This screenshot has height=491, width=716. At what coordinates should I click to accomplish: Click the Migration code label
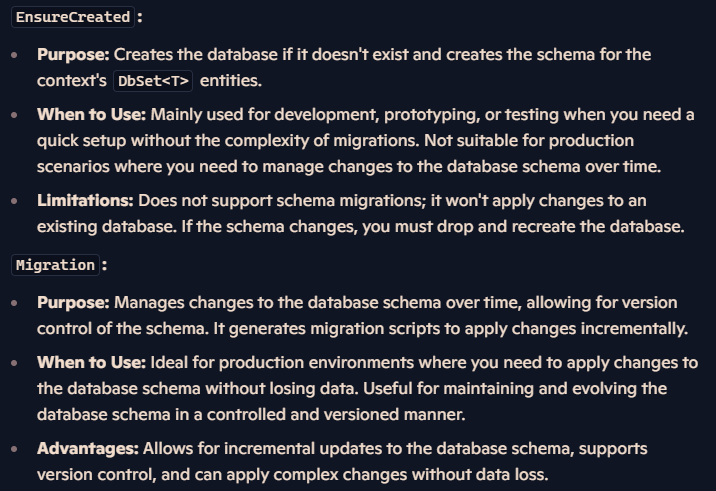55,265
